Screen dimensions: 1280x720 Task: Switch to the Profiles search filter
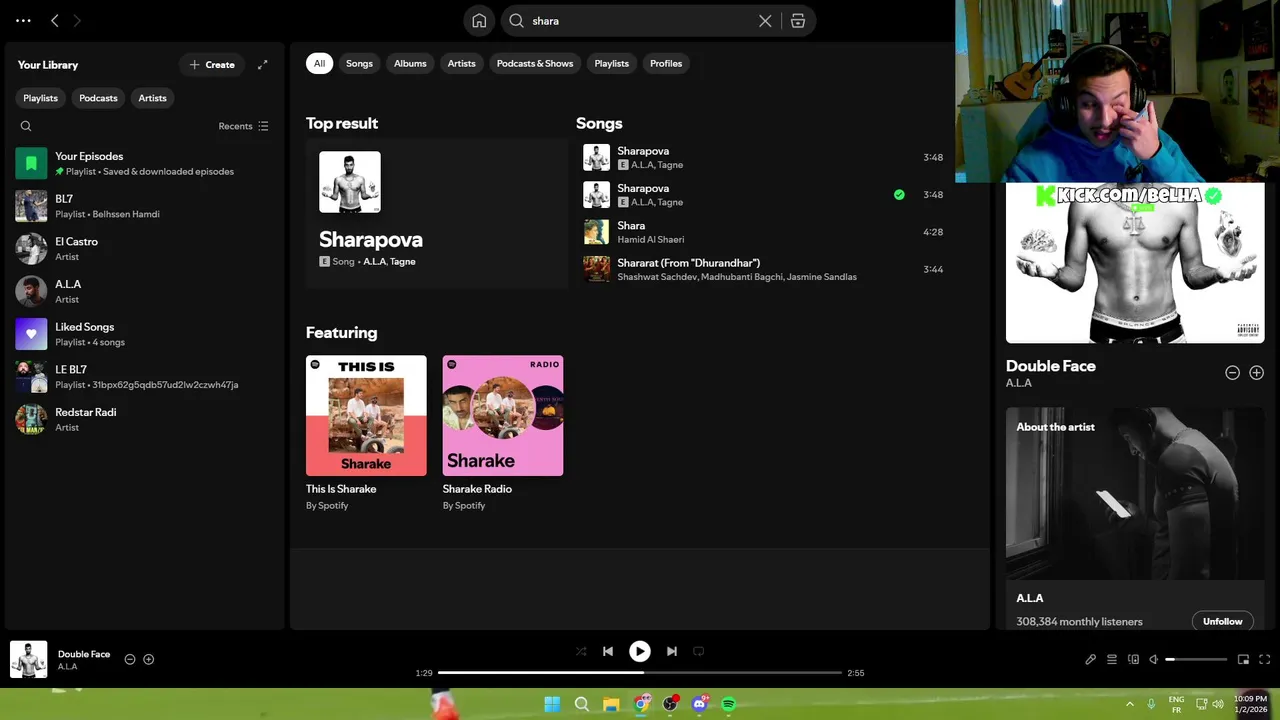click(666, 63)
